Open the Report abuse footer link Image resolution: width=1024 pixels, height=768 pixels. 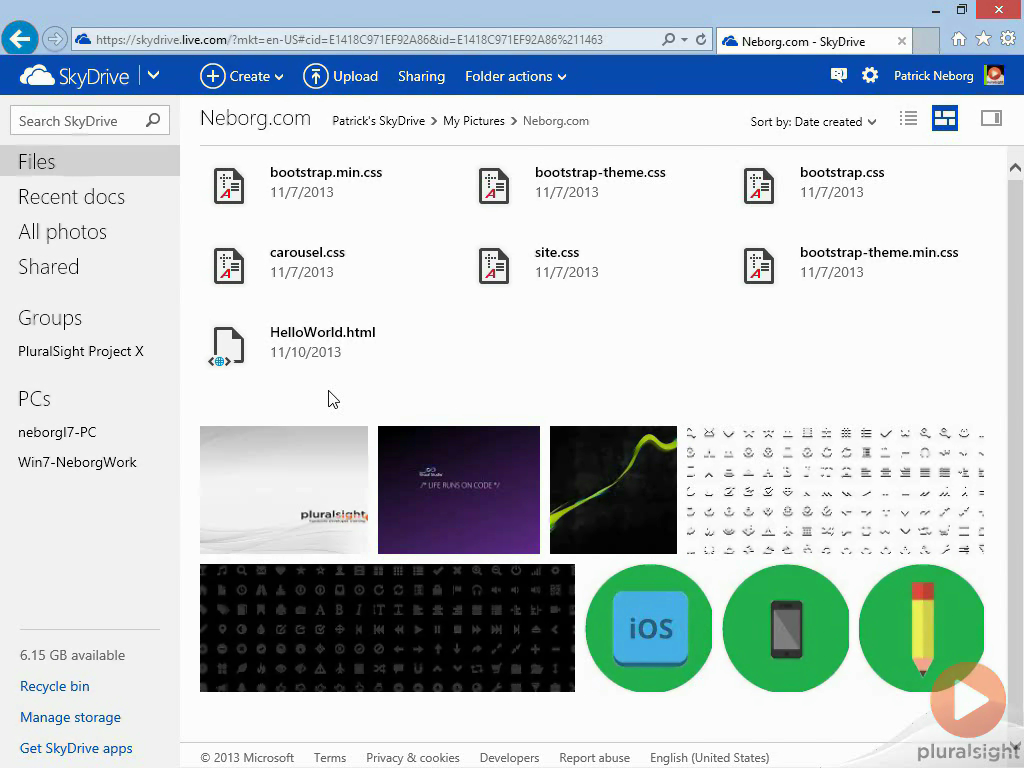[x=594, y=758]
